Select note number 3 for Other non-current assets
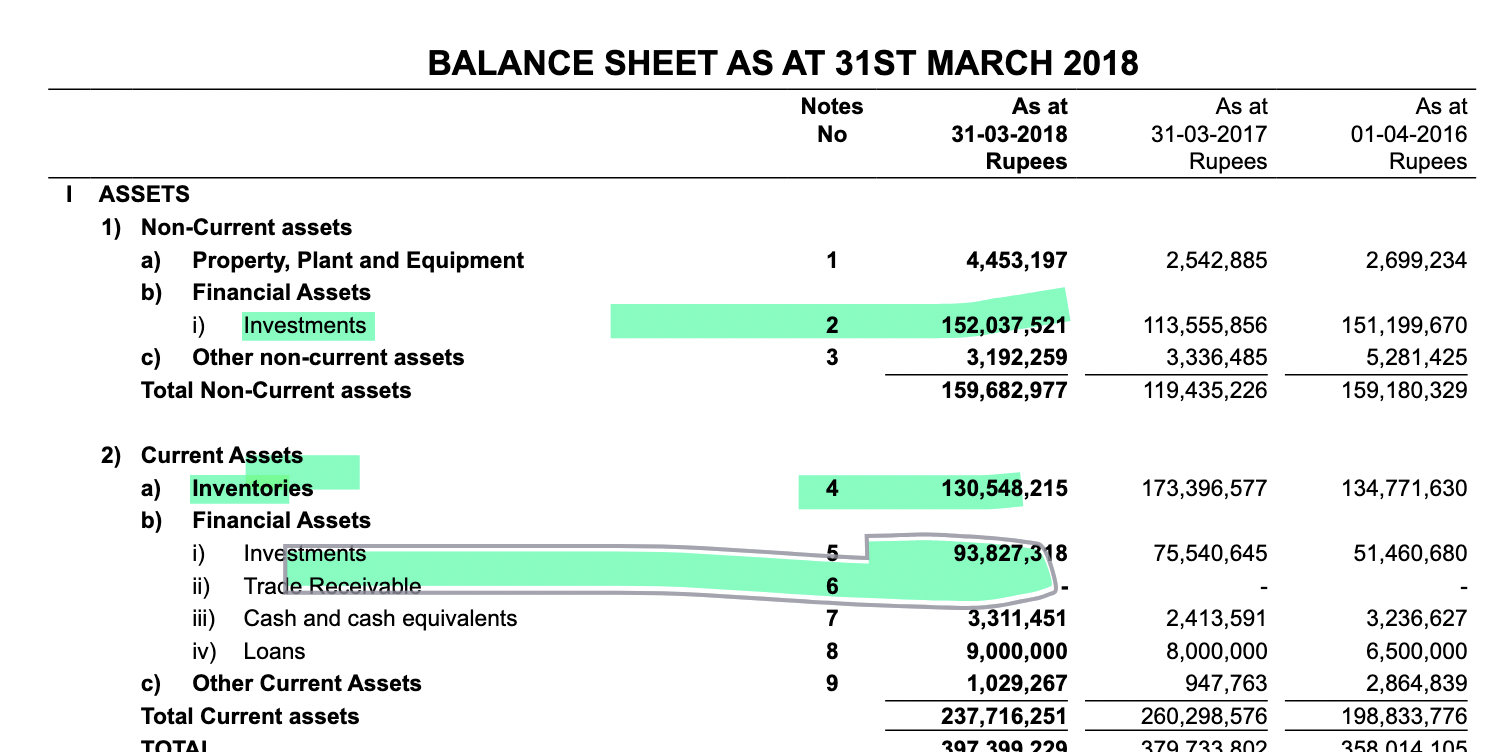Screen dimensions: 1512x752 (x=832, y=358)
